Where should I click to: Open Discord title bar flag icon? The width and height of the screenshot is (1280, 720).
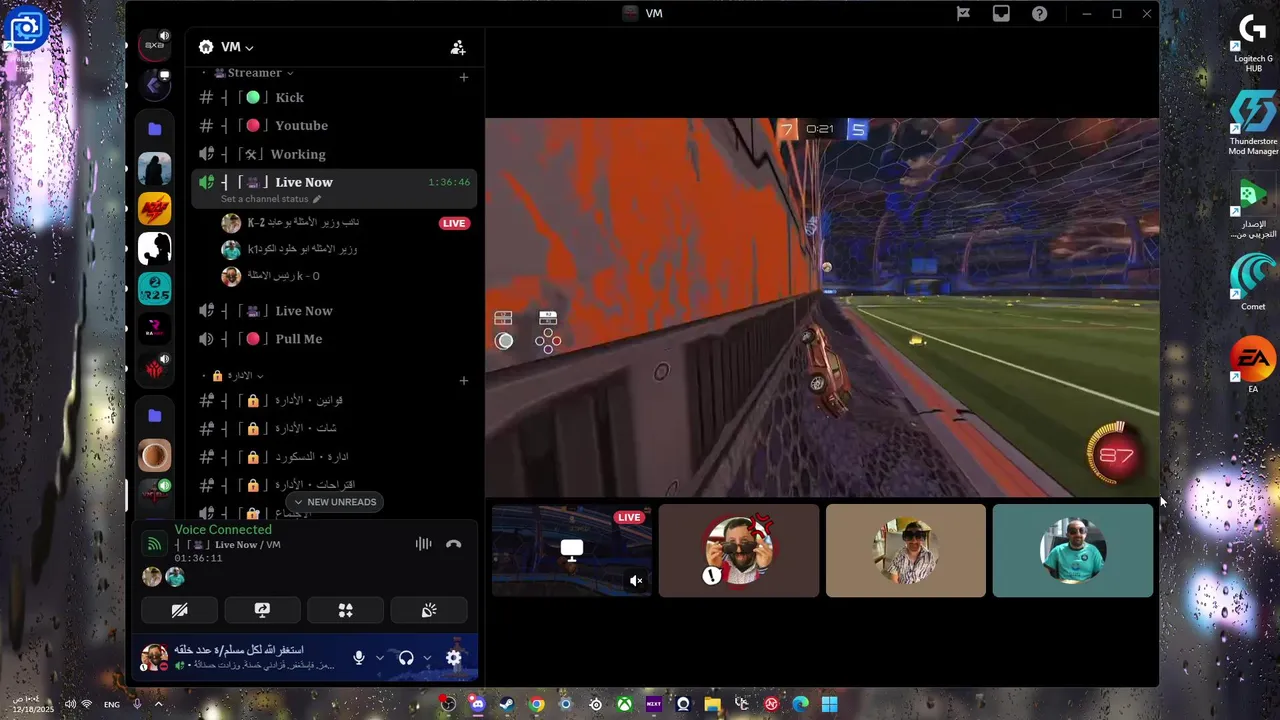[963, 13]
